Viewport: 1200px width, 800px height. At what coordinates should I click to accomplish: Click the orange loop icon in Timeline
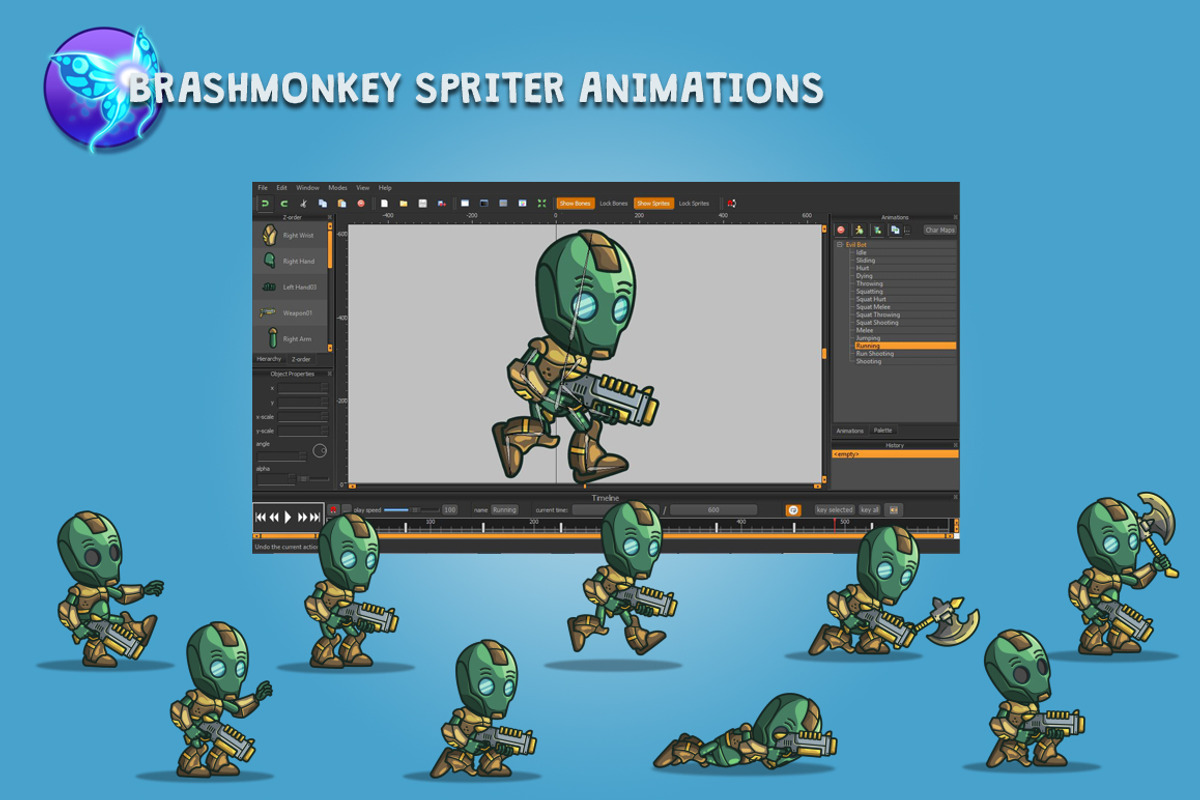(x=794, y=510)
